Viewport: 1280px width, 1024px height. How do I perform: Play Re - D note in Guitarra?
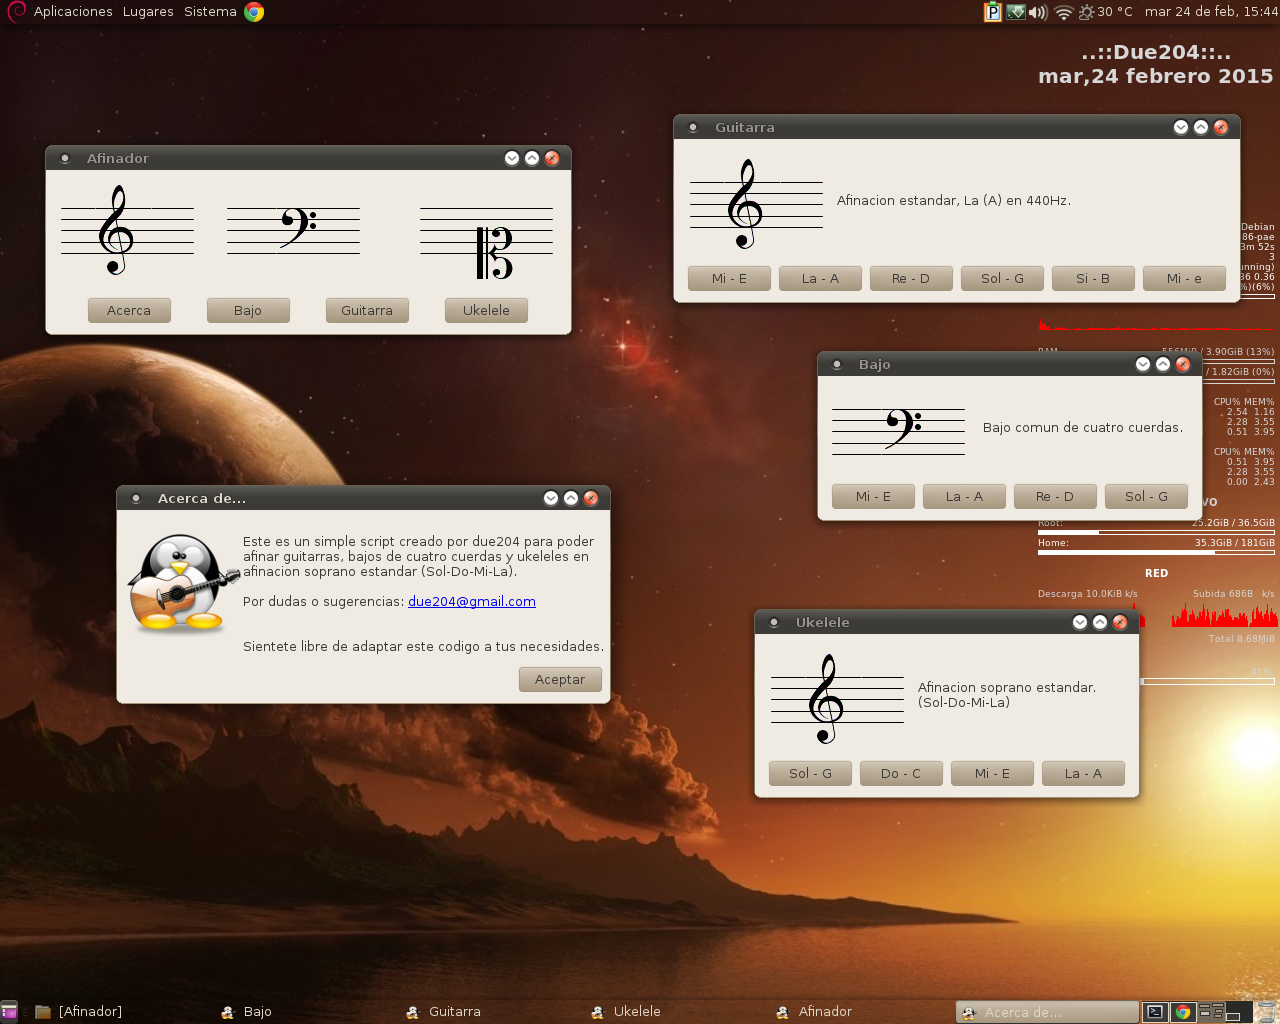click(911, 278)
